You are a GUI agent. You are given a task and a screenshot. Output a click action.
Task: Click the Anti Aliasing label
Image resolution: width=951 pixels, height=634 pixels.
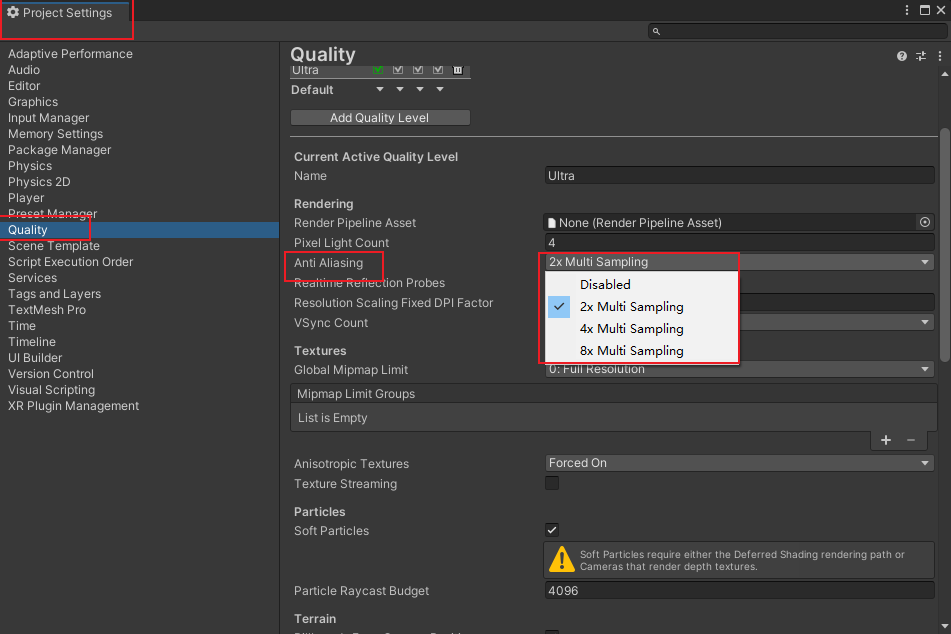pyautogui.click(x=328, y=263)
